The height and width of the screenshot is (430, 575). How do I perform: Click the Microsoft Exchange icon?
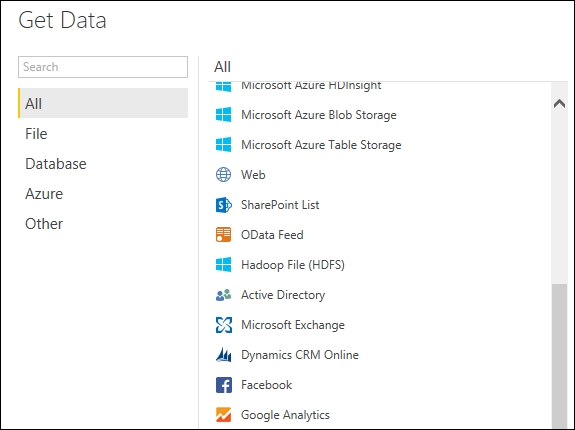[x=223, y=325]
